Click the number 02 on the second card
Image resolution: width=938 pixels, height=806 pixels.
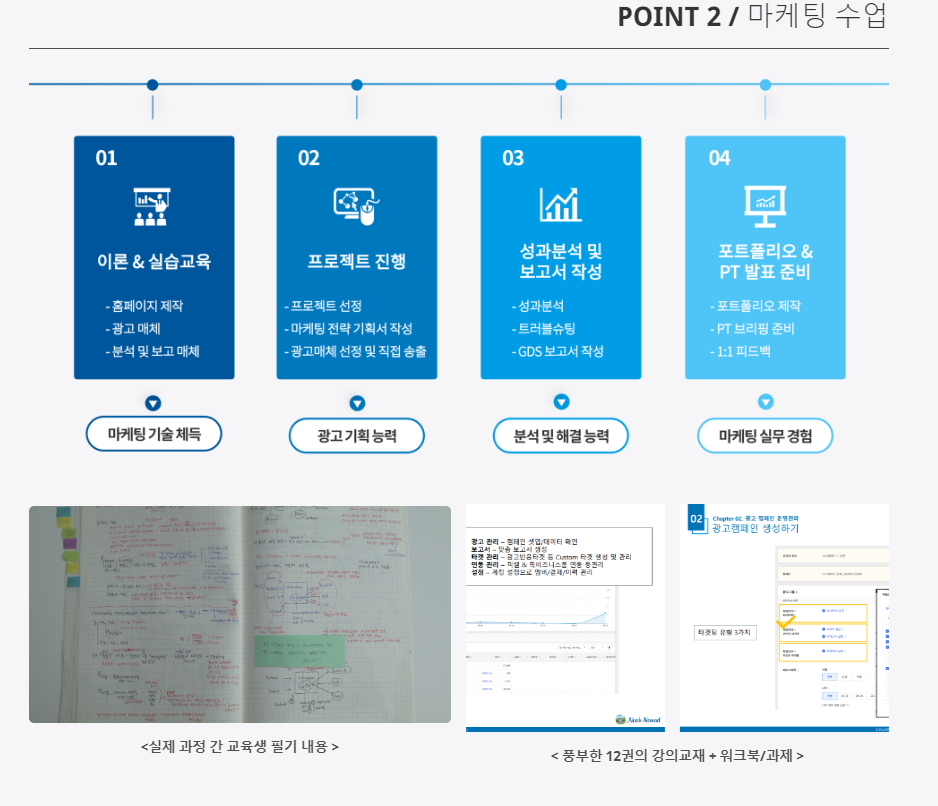coord(309,158)
